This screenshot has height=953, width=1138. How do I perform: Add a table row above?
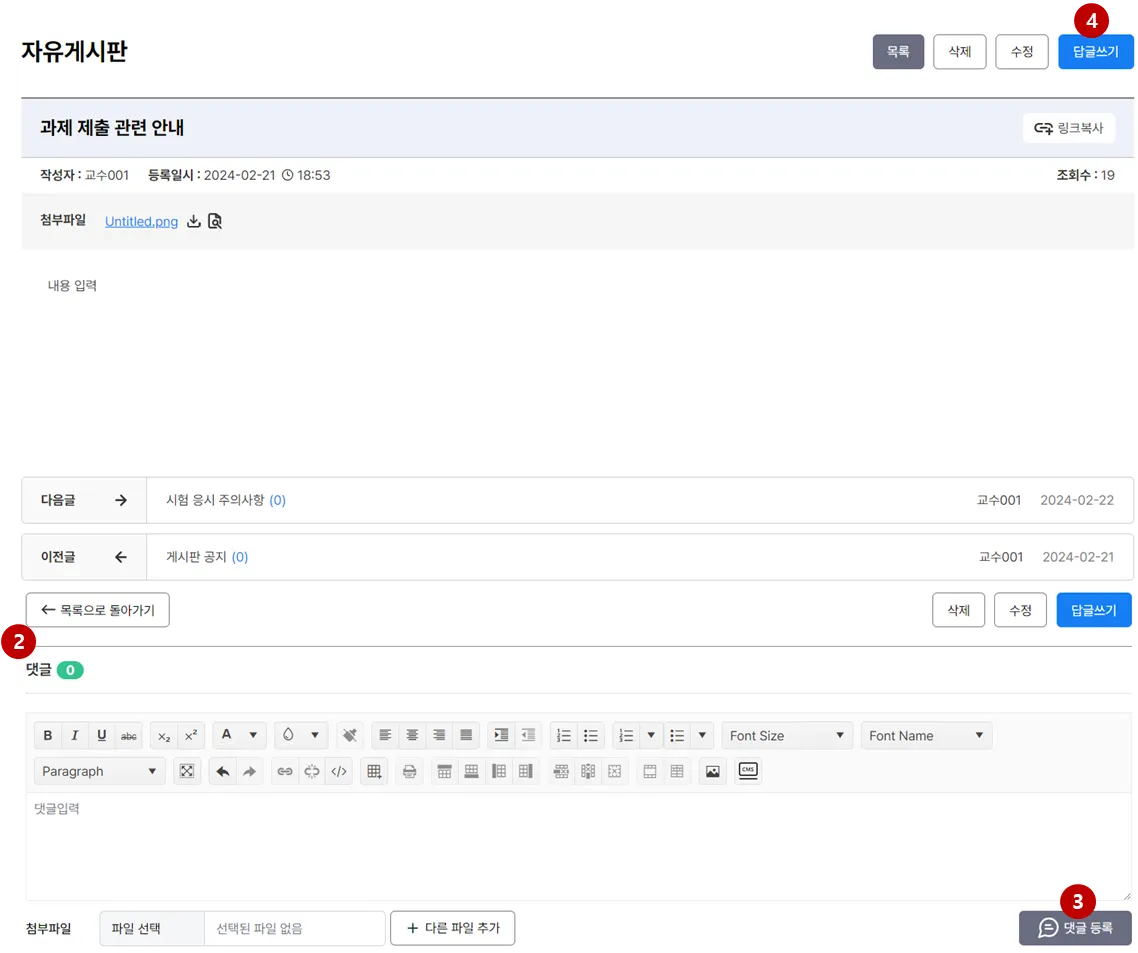[x=445, y=771]
